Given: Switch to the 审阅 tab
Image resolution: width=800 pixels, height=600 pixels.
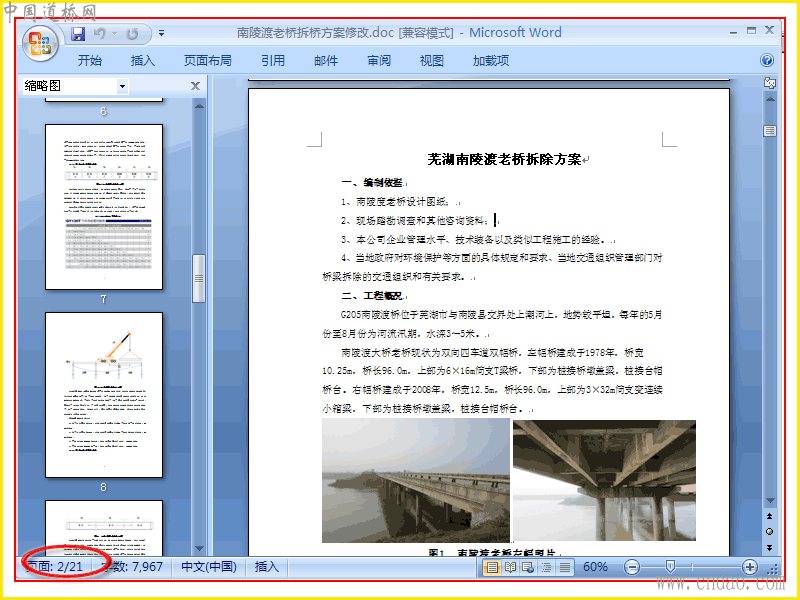Looking at the screenshot, I should tap(379, 60).
